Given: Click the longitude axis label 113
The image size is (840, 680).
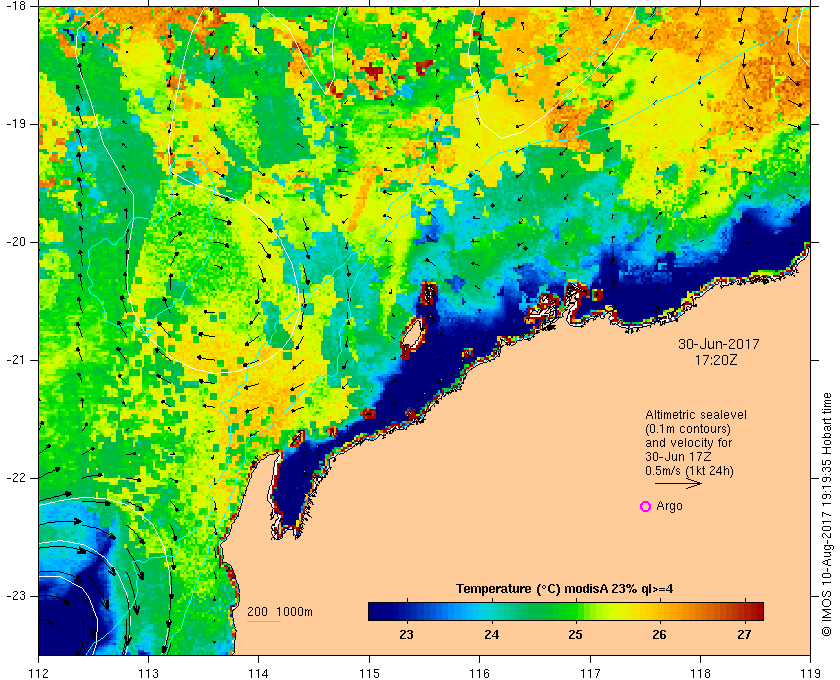Looking at the screenshot, I should (x=148, y=672).
